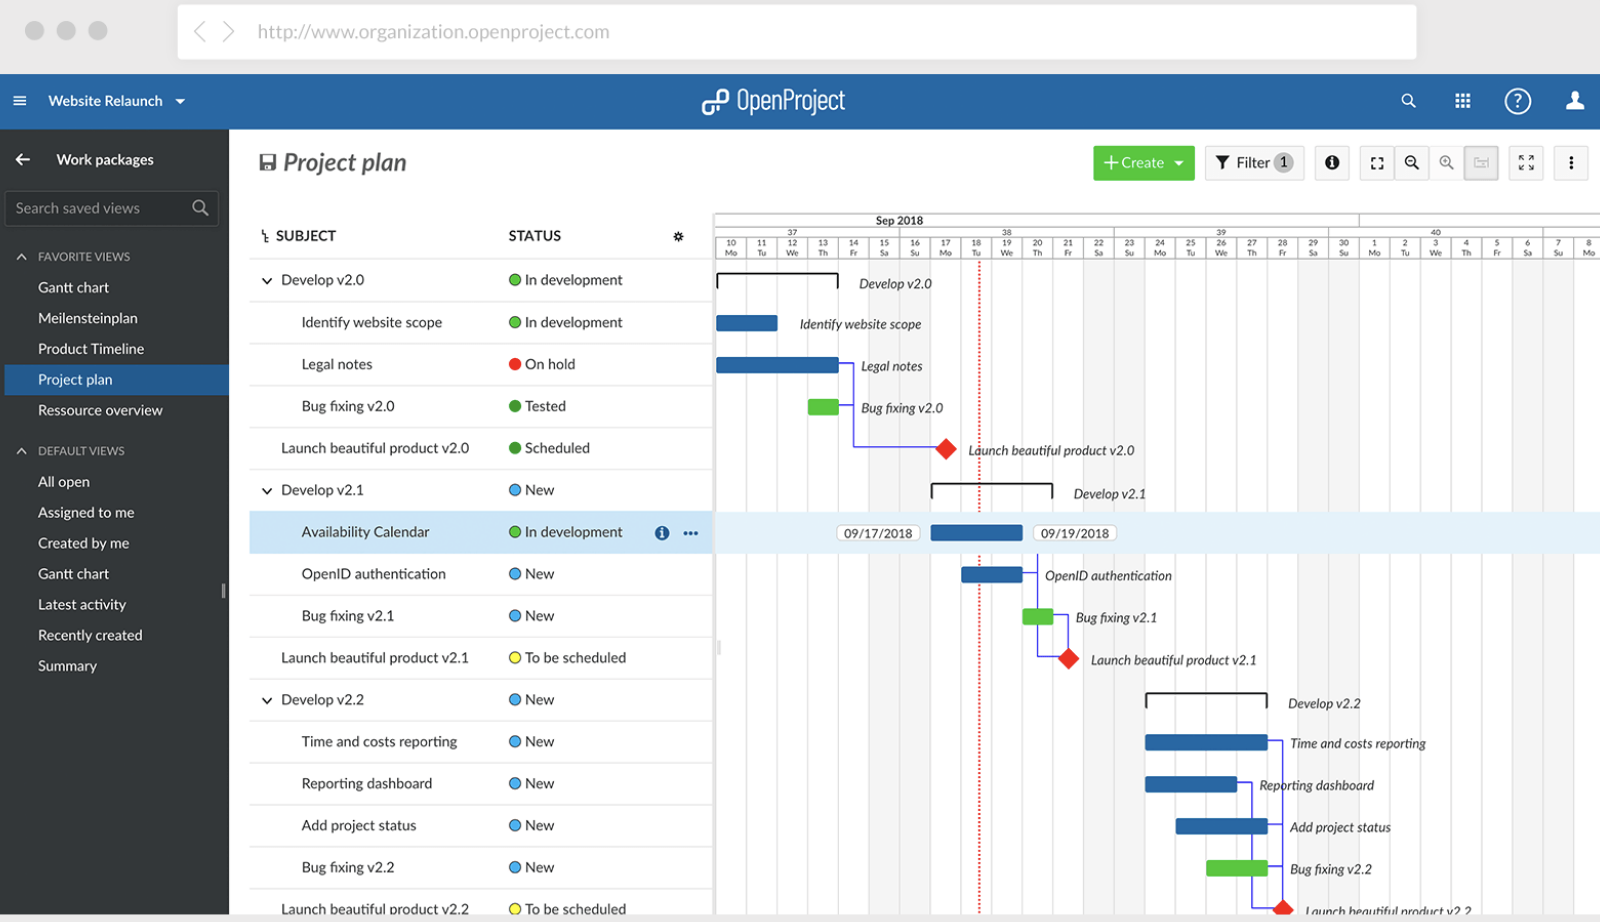This screenshot has width=1600, height=922.
Task: Click Launch beautiful product v2.1 milestone diamond
Action: point(1069,659)
